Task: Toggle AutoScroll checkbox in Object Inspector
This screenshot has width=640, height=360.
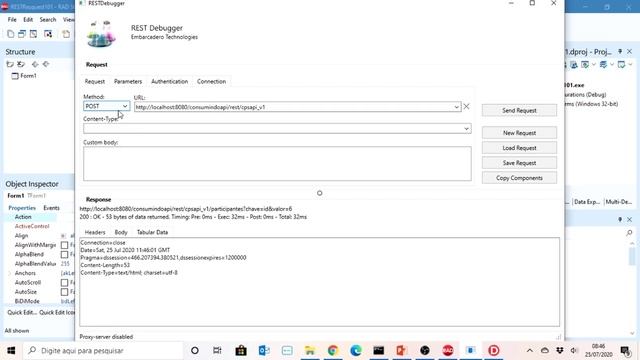Action: coord(64,282)
